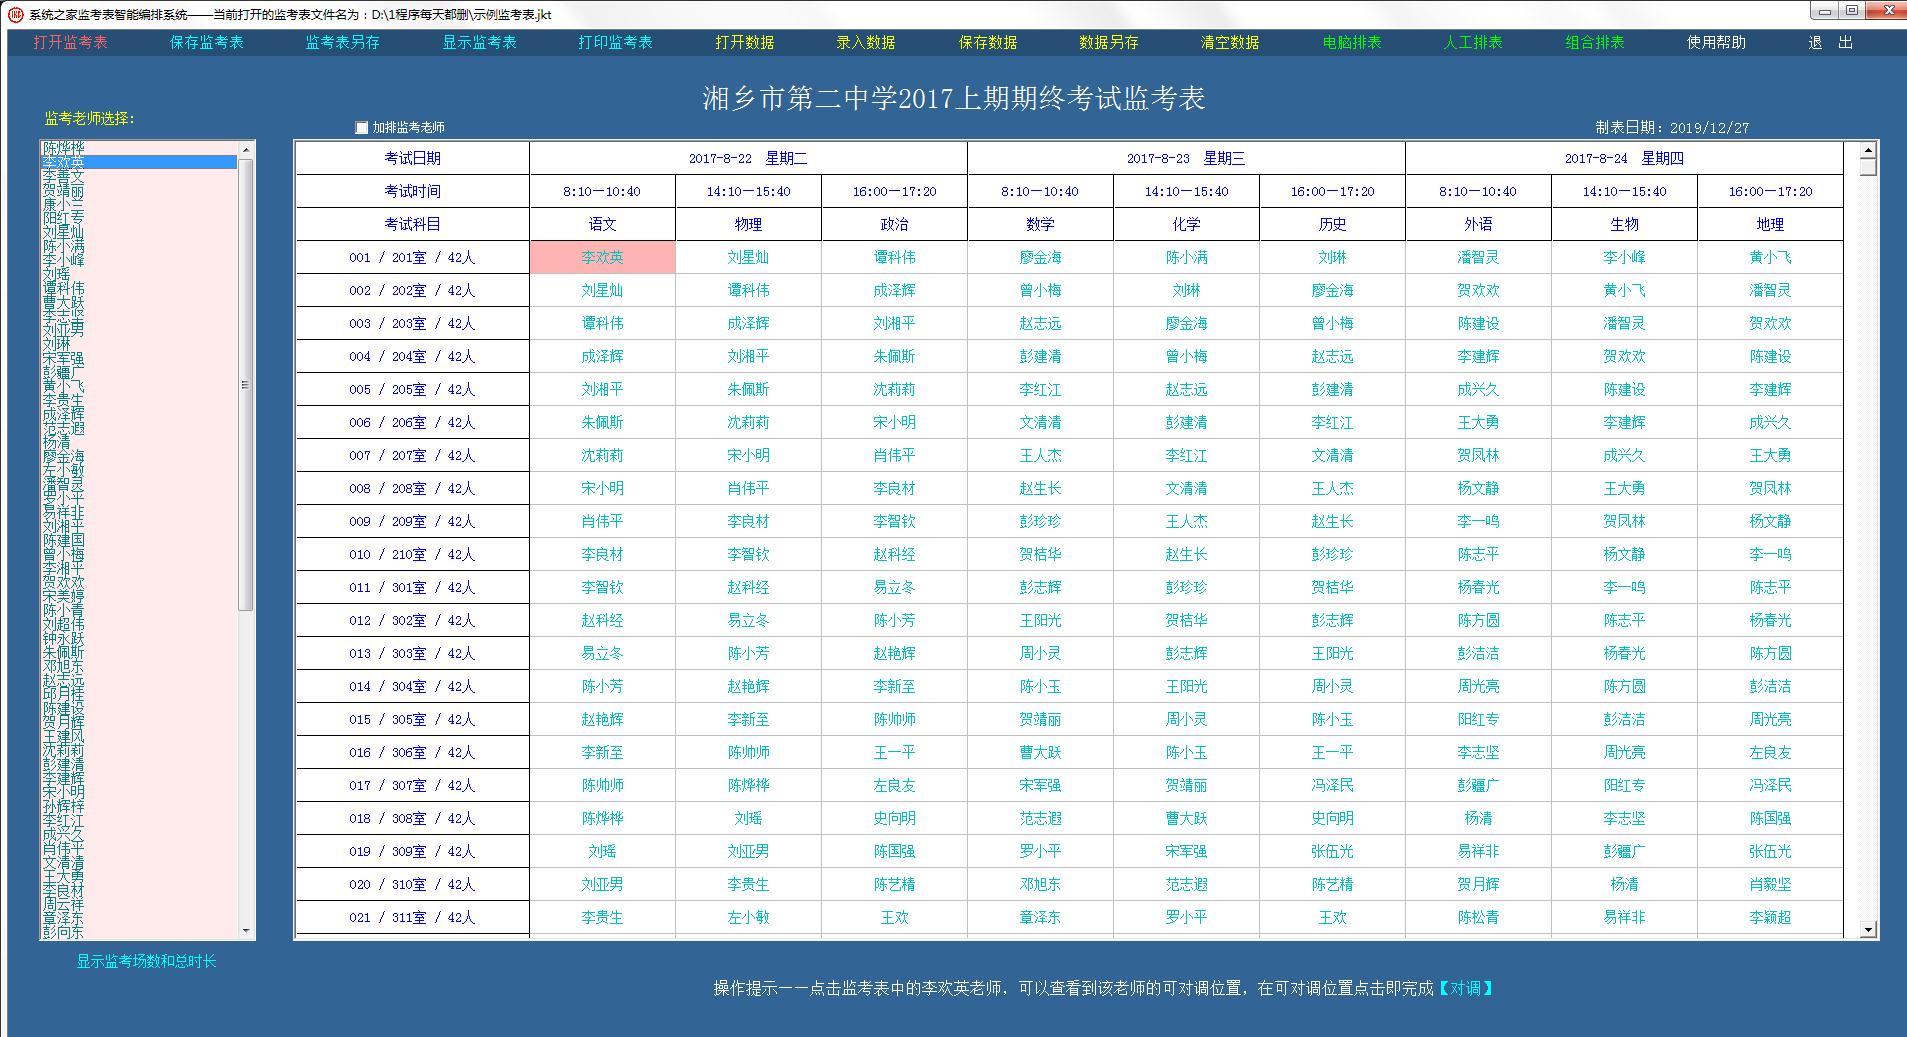Open 打开监考表 menu
The height and width of the screenshot is (1037, 1907).
tap(70, 42)
